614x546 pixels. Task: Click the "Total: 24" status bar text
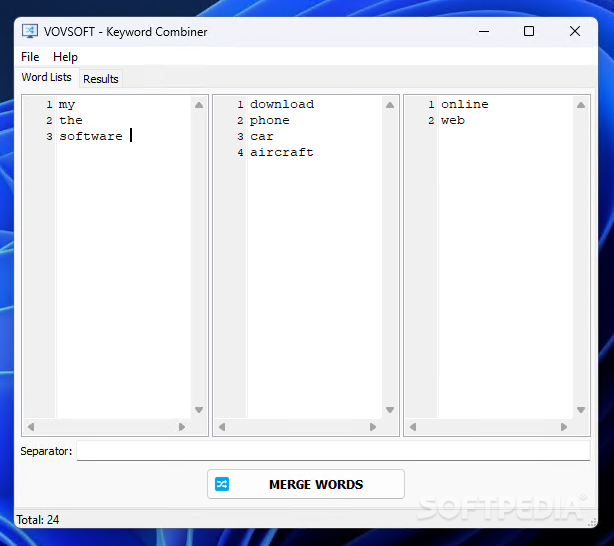38,520
